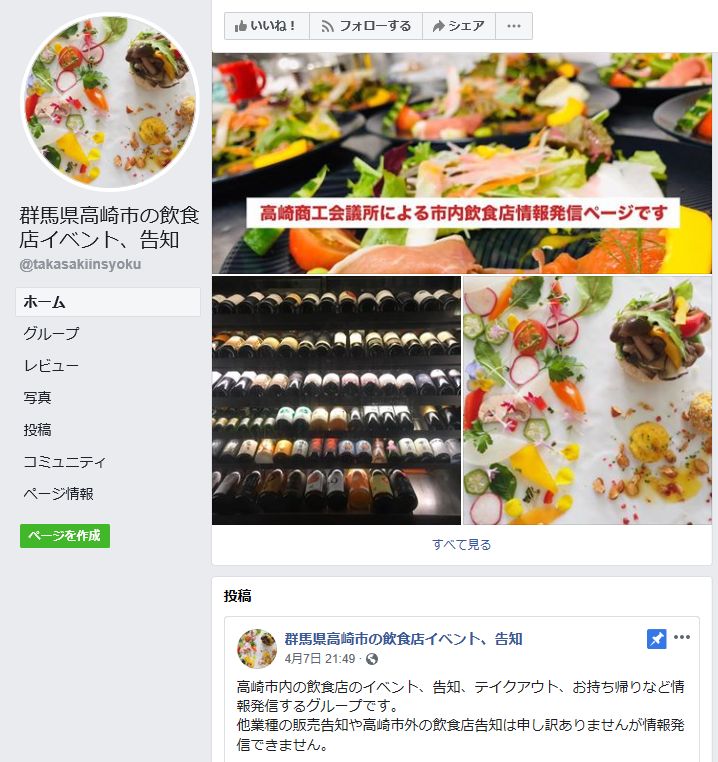Go to the レビュー section
The image size is (718, 762).
pos(51,365)
